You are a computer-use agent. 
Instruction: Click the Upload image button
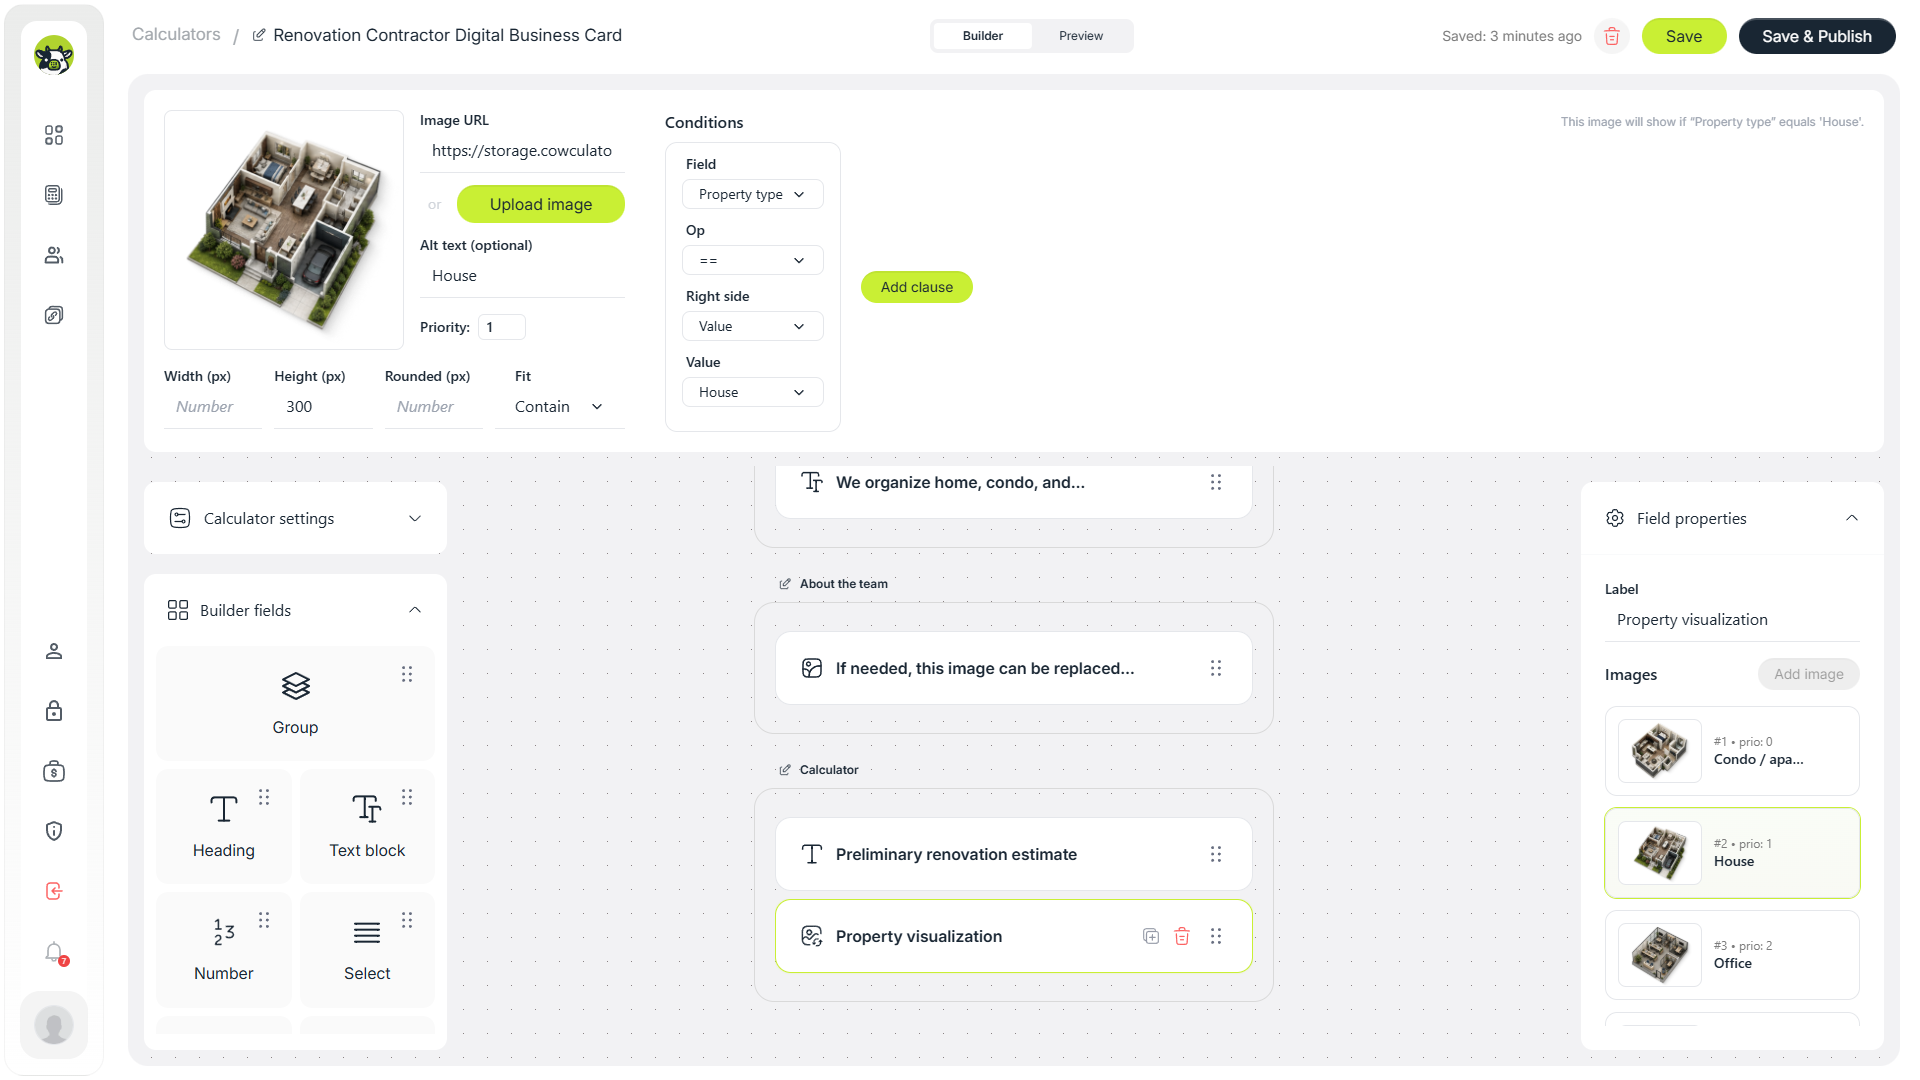coord(541,204)
